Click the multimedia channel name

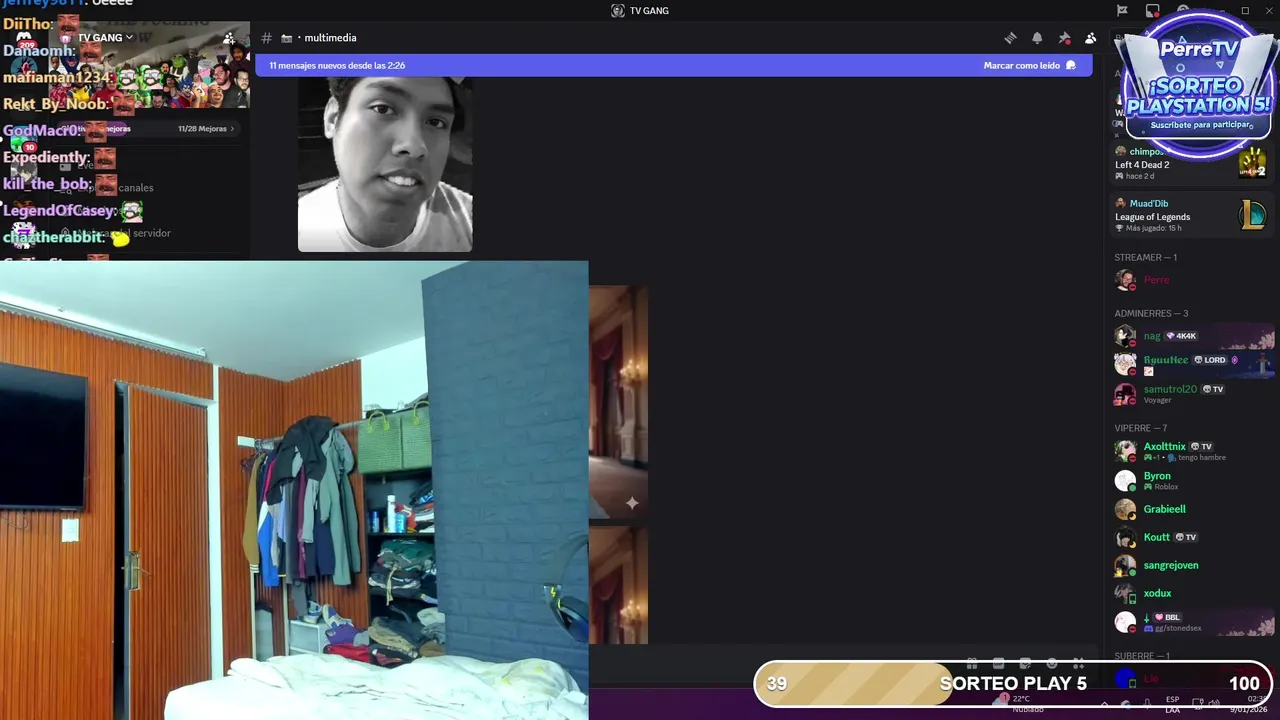click(330, 38)
